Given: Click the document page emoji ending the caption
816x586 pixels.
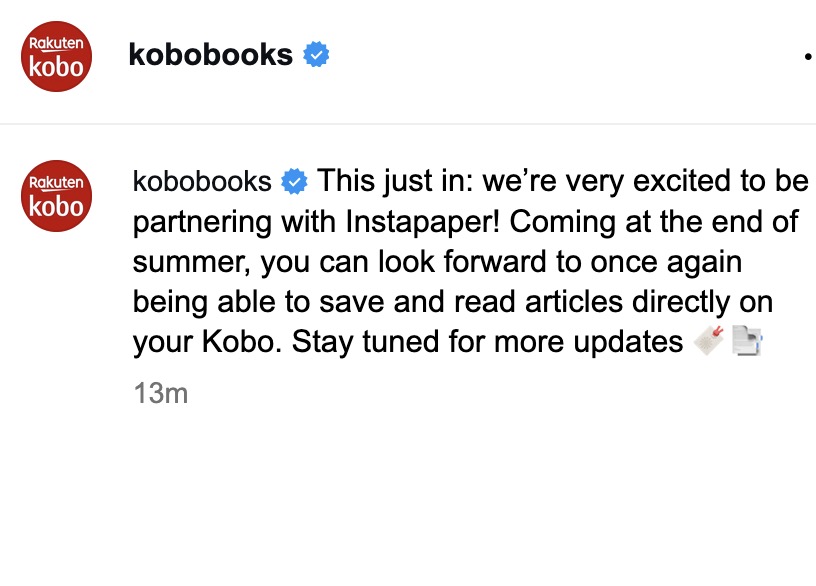Looking at the screenshot, I should [x=748, y=341].
